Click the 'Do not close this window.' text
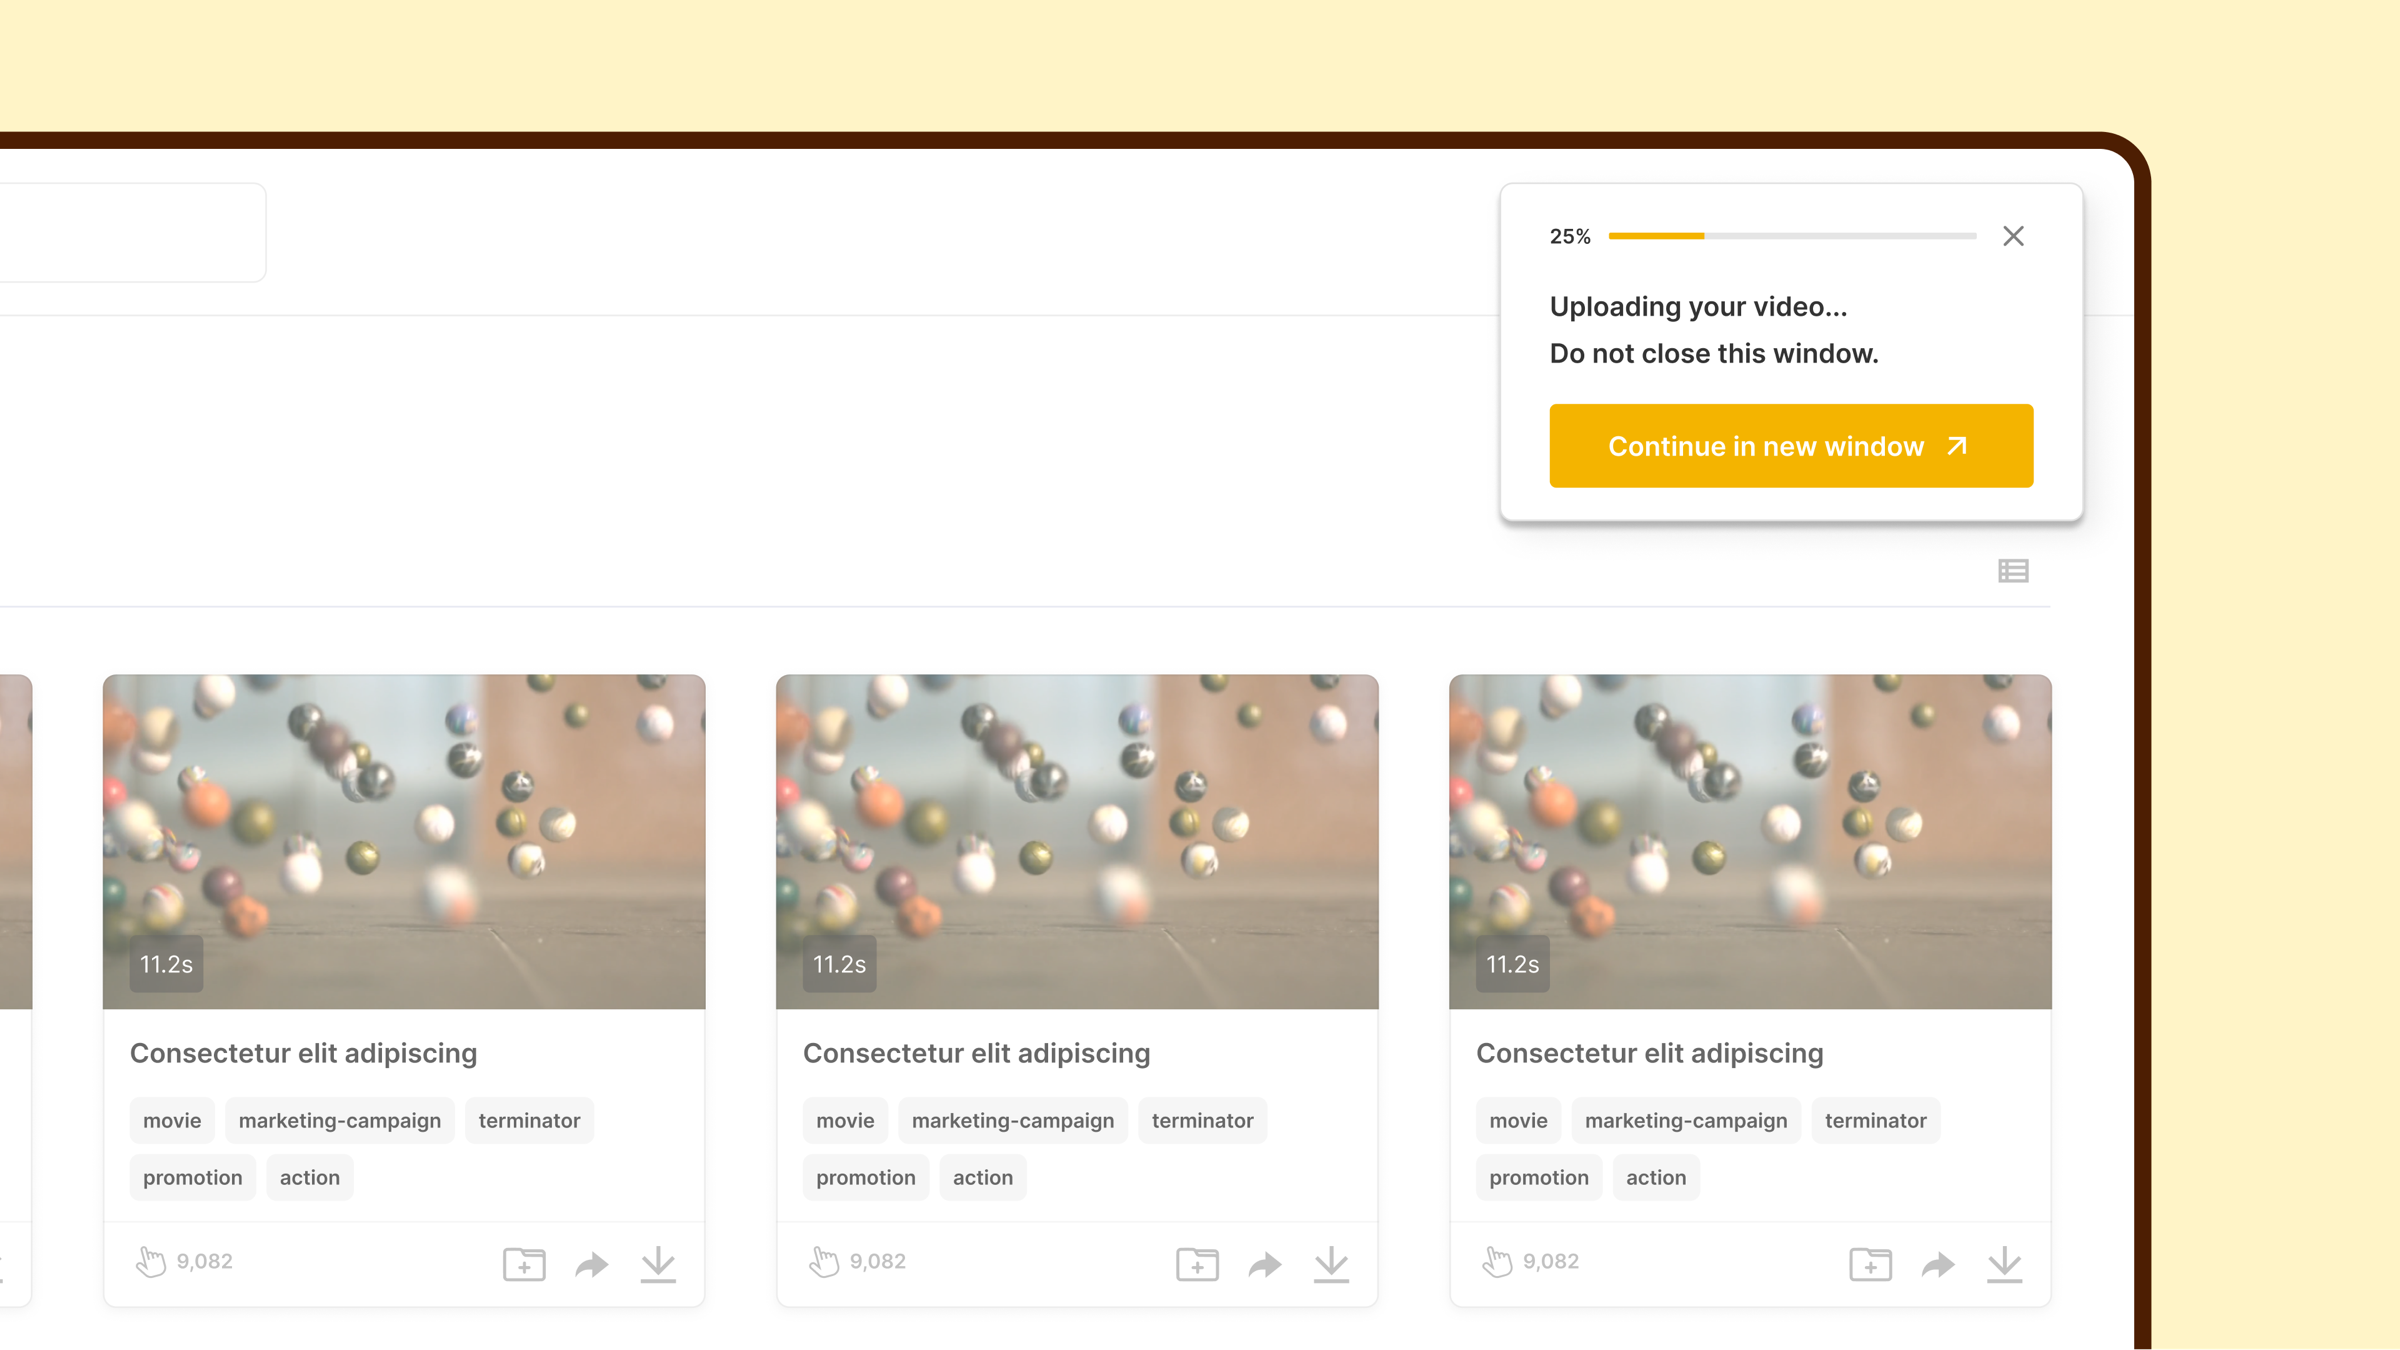This screenshot has width=2400, height=1350. (x=1714, y=354)
